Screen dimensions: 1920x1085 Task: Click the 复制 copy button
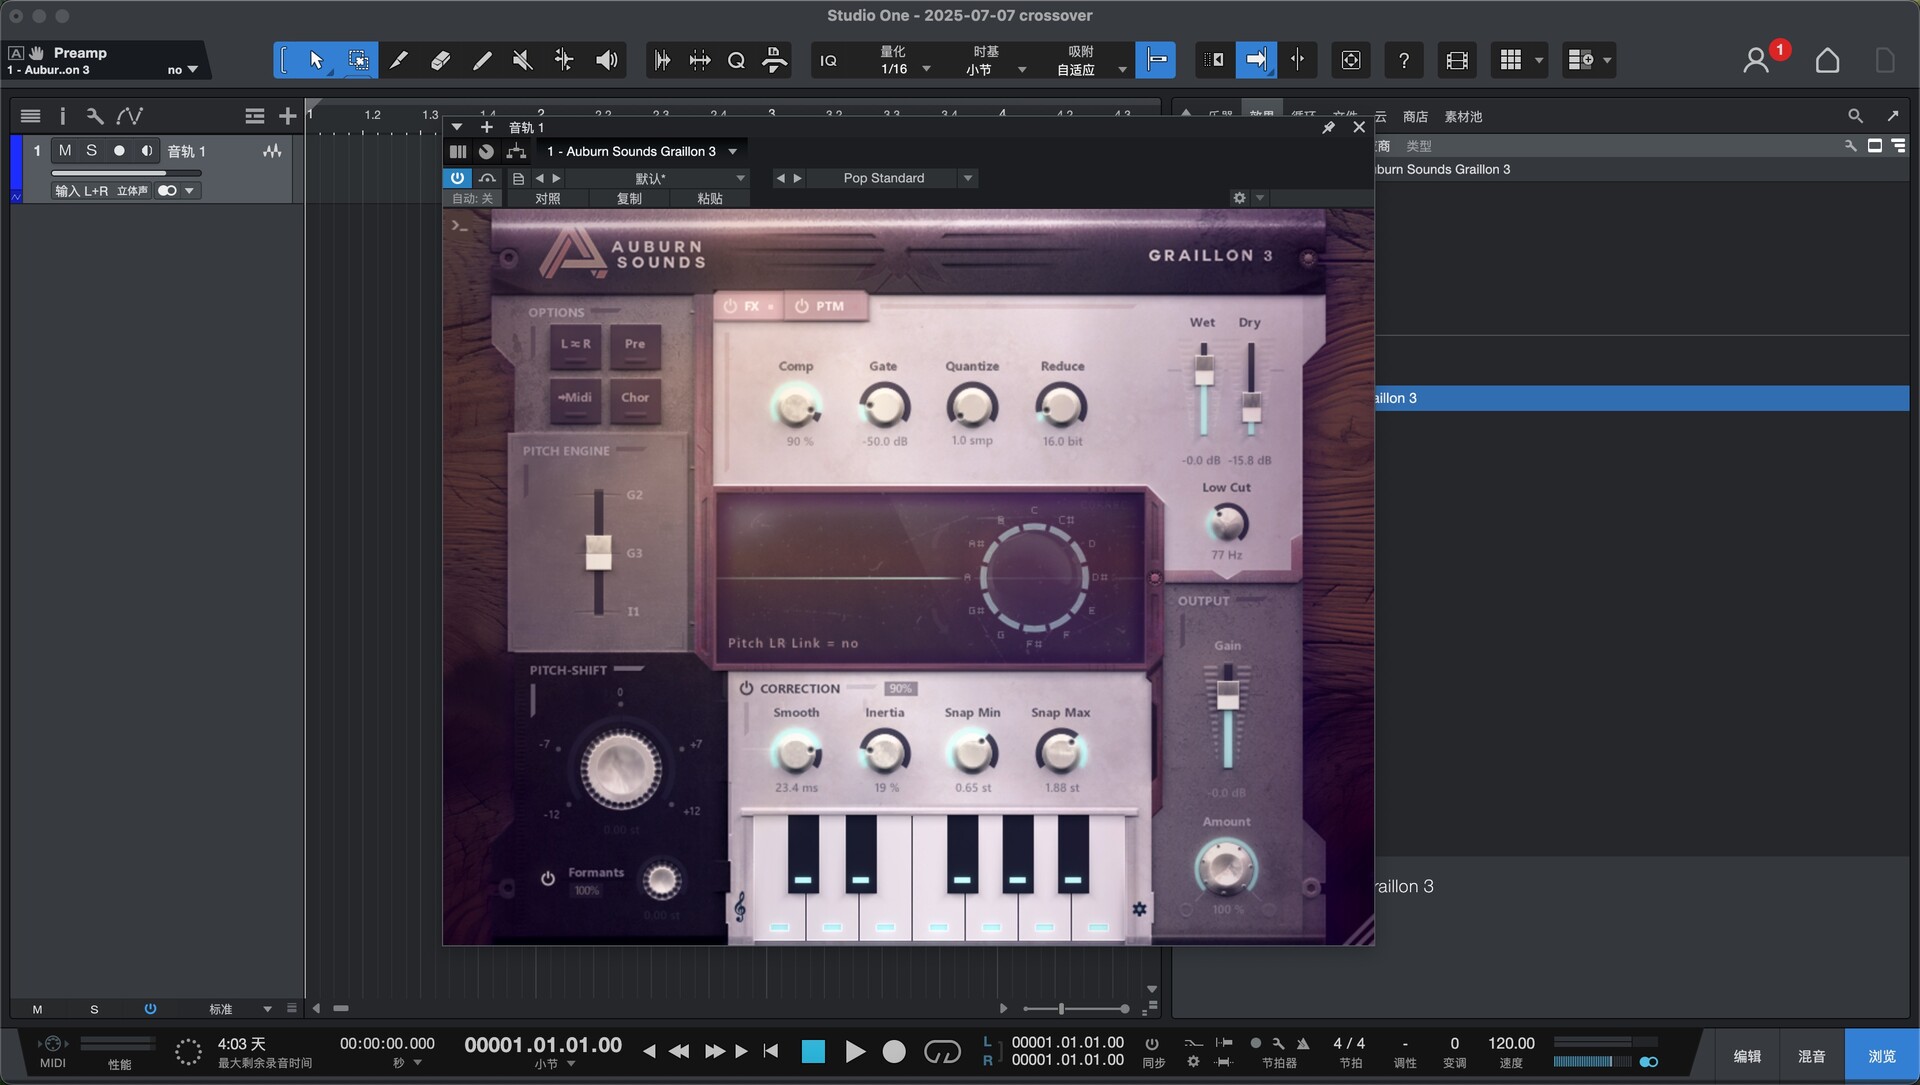pyautogui.click(x=629, y=198)
